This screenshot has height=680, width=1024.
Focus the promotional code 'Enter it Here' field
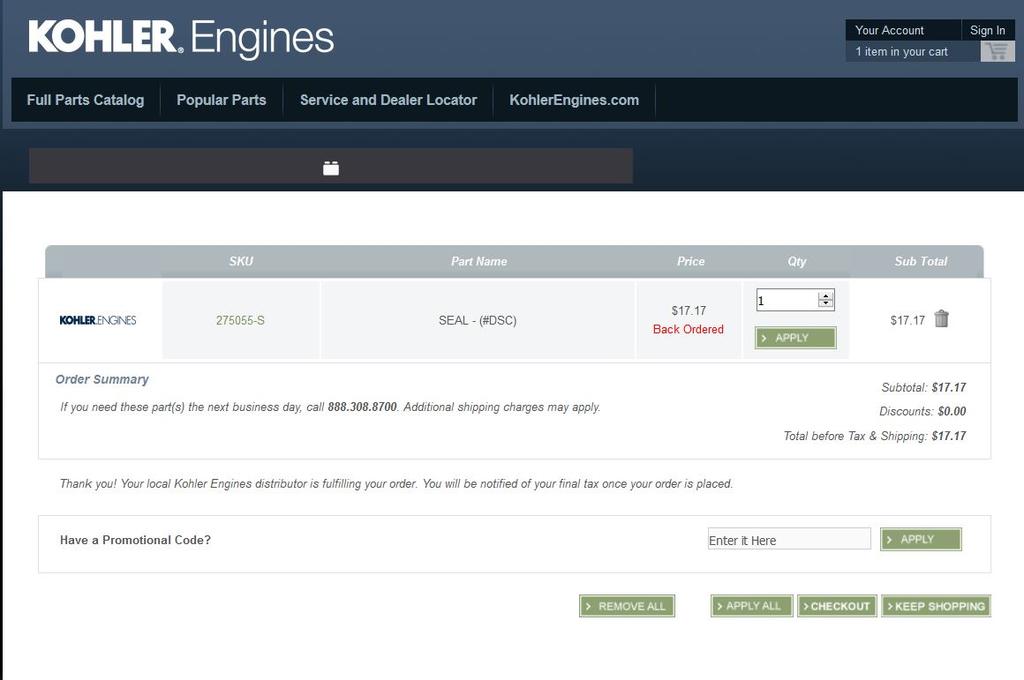789,539
